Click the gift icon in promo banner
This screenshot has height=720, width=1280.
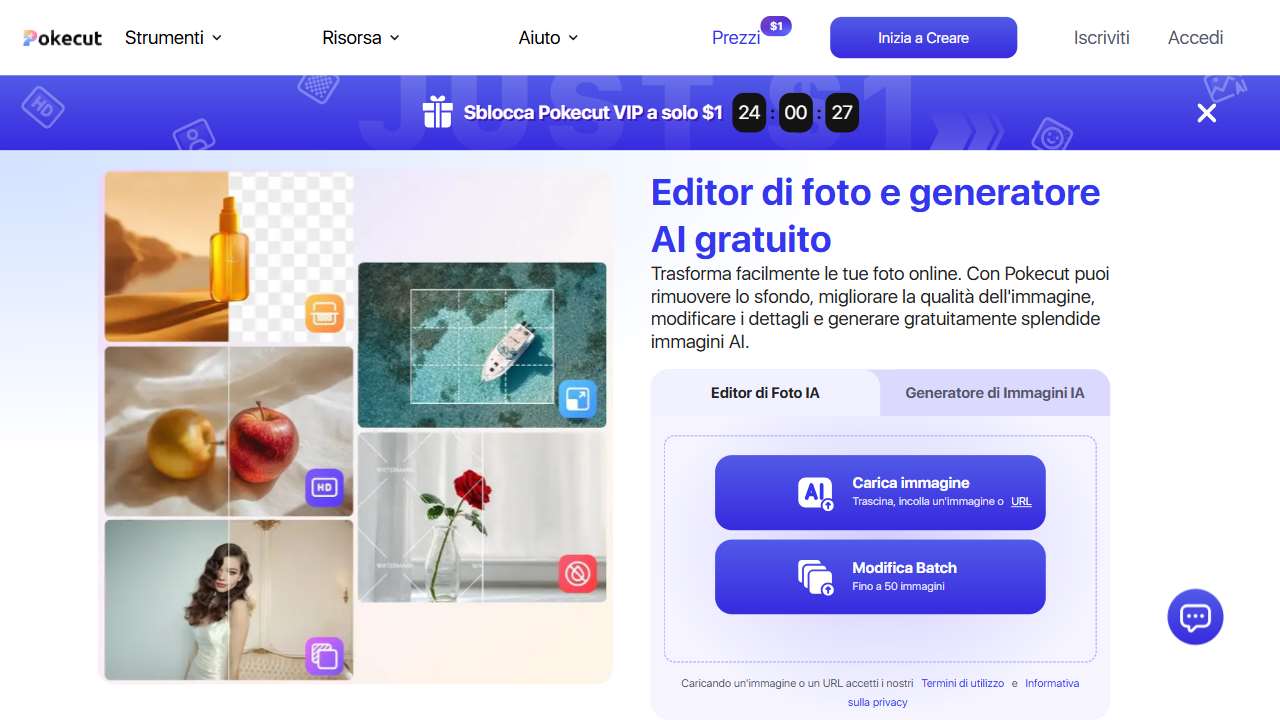click(437, 112)
